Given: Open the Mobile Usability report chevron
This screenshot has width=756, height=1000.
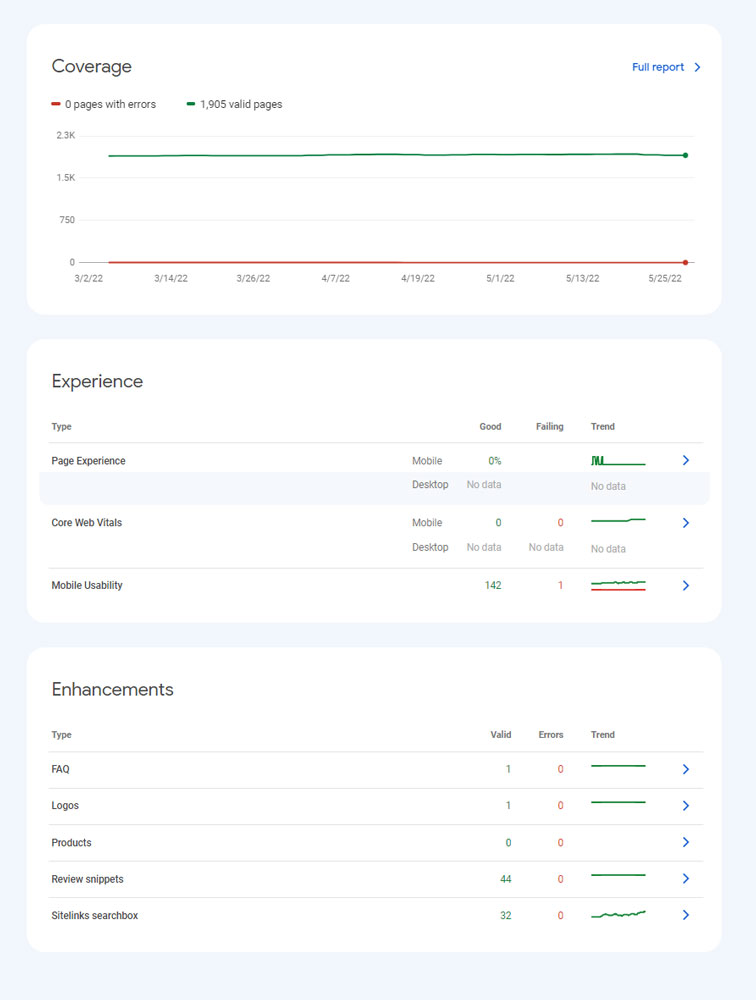Looking at the screenshot, I should click(x=686, y=585).
